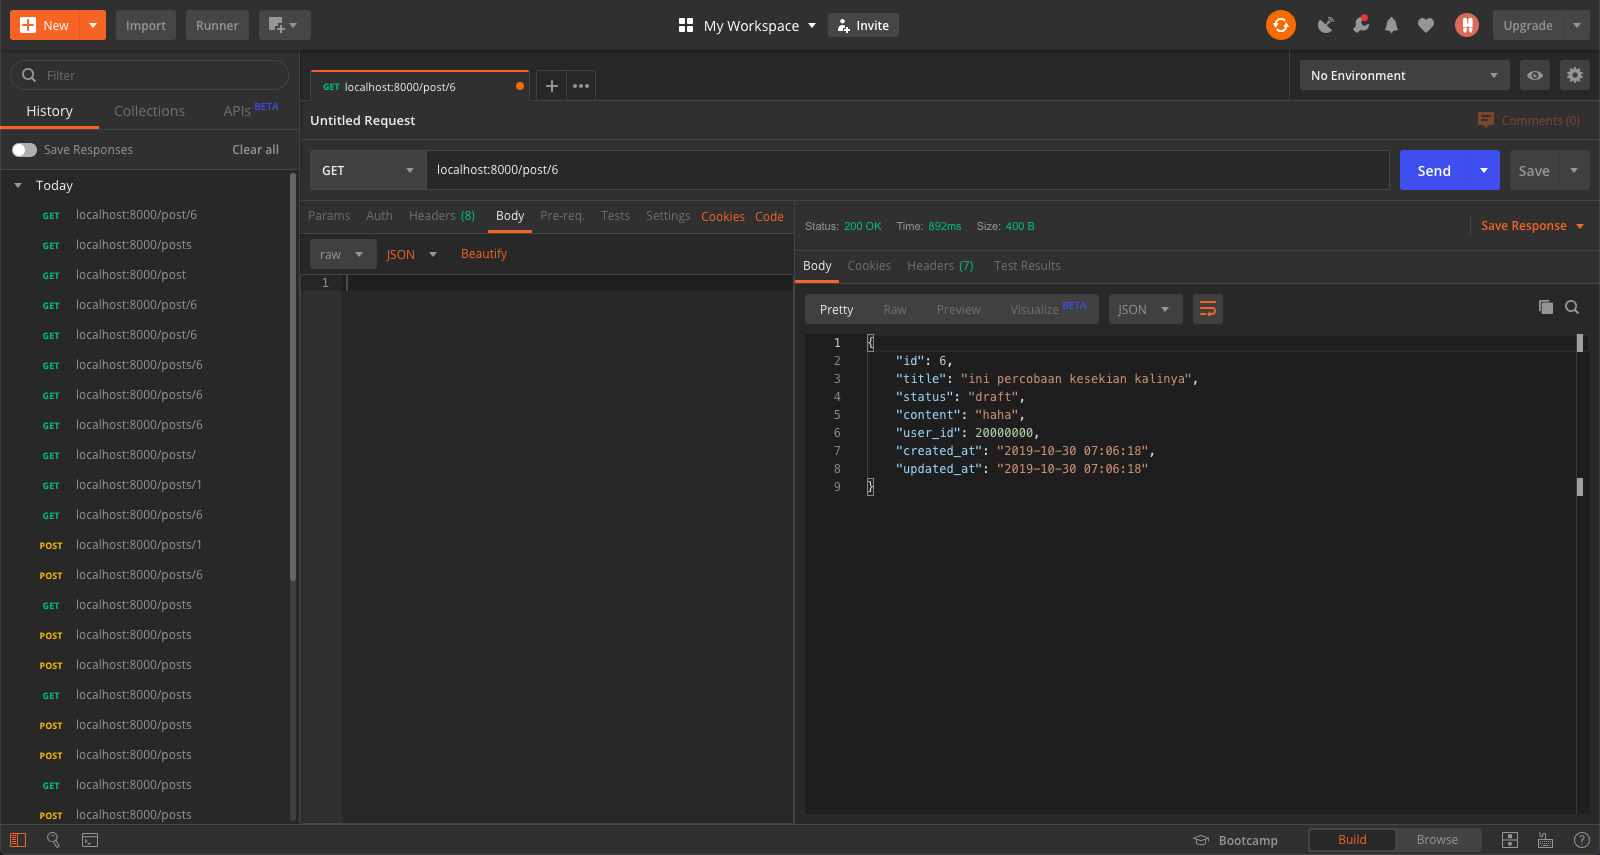Click the Send button
The image size is (1600, 855).
click(x=1433, y=171)
